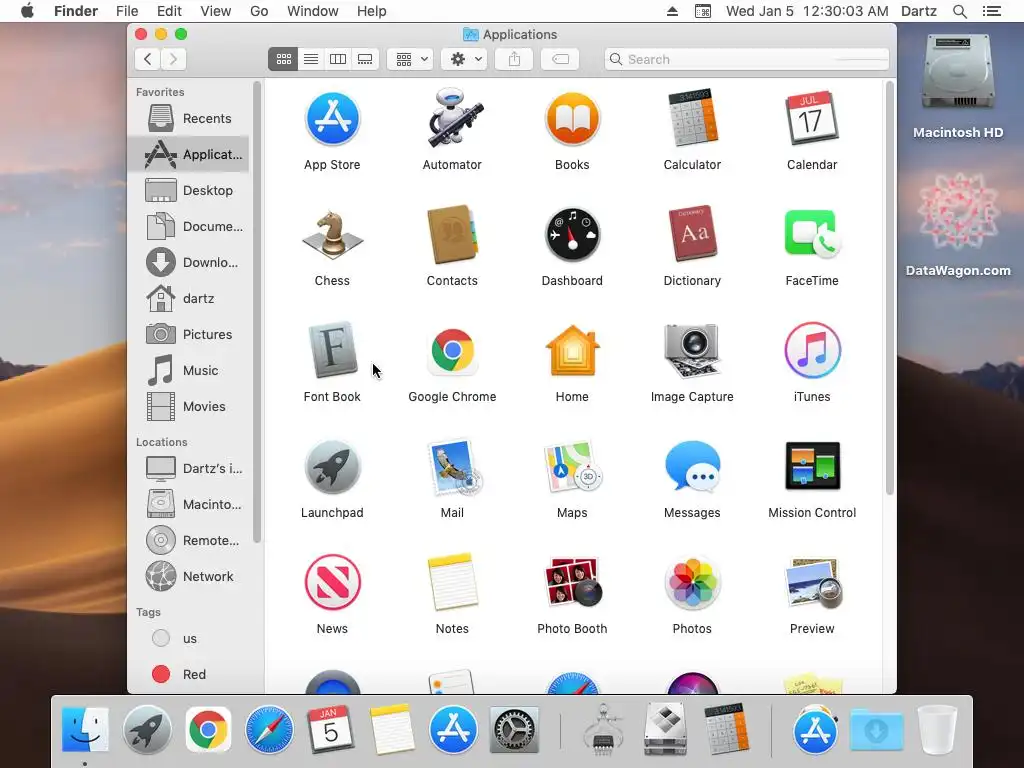Click Google Chrome in the Applications folder
Image resolution: width=1024 pixels, height=768 pixels.
(x=452, y=351)
